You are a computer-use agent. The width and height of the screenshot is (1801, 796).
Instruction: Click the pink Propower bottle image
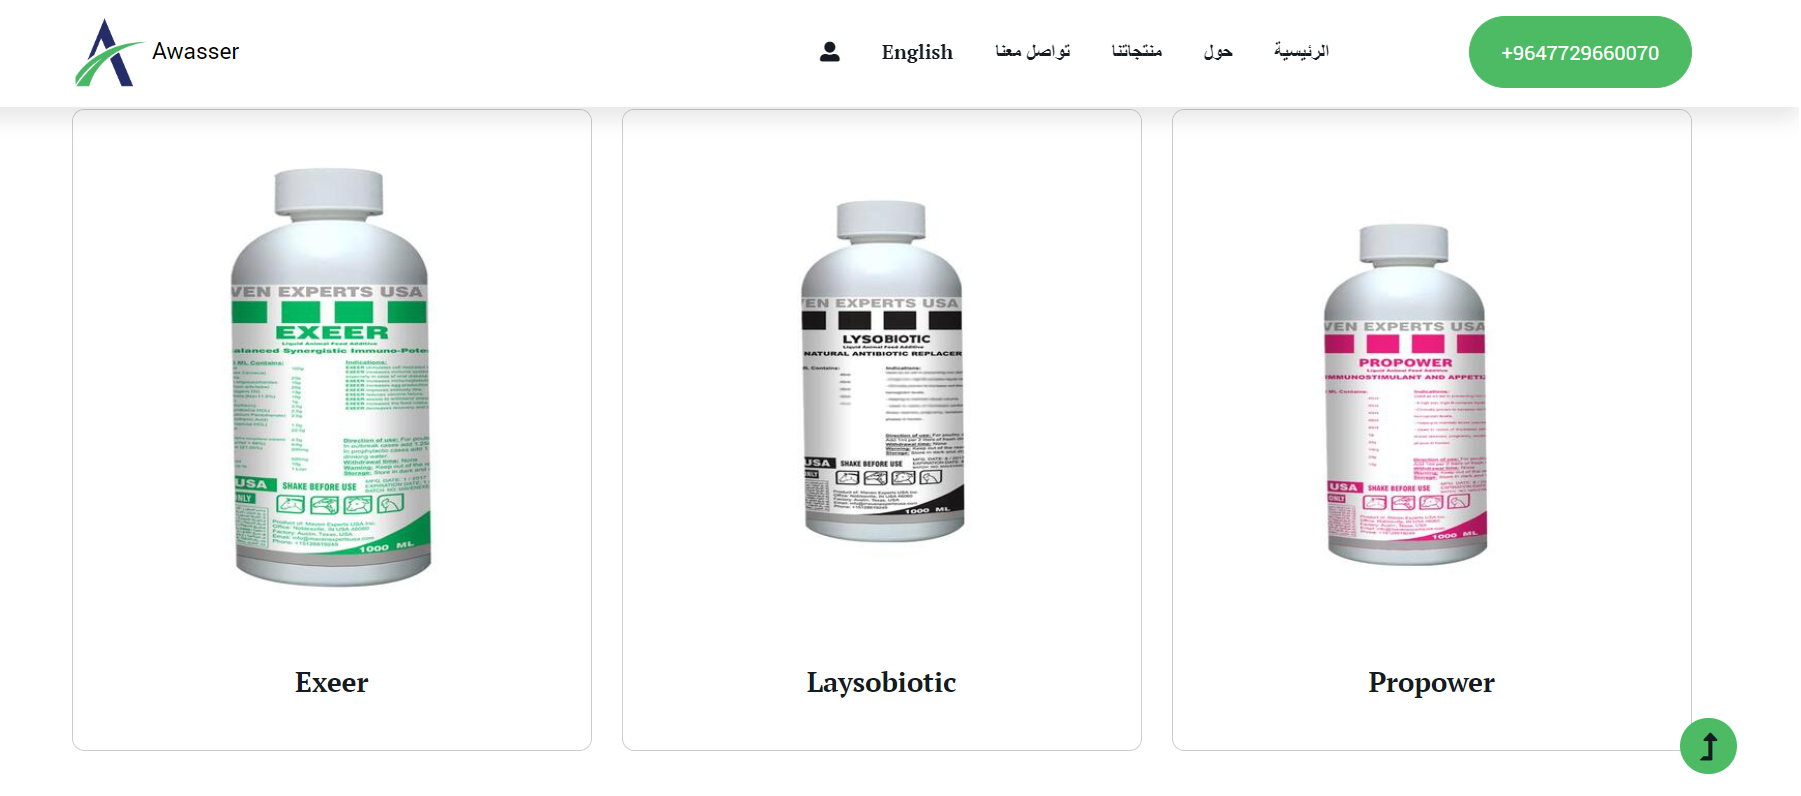coord(1405,394)
